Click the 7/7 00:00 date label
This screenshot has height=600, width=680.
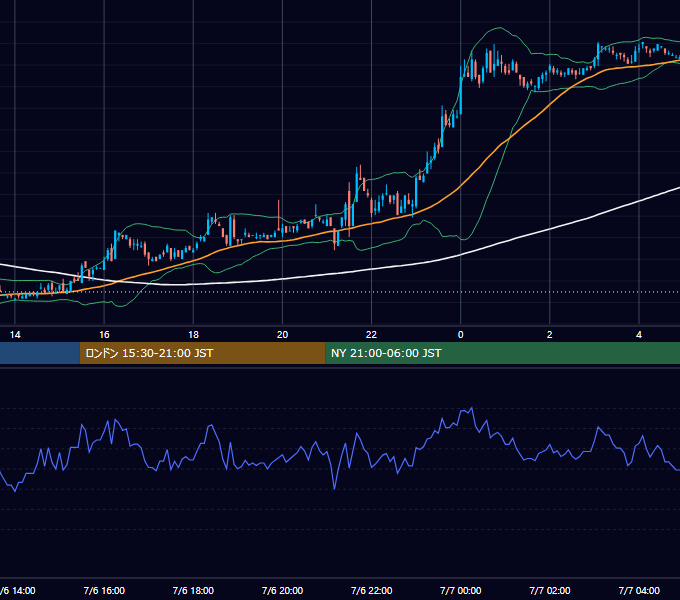tap(461, 590)
